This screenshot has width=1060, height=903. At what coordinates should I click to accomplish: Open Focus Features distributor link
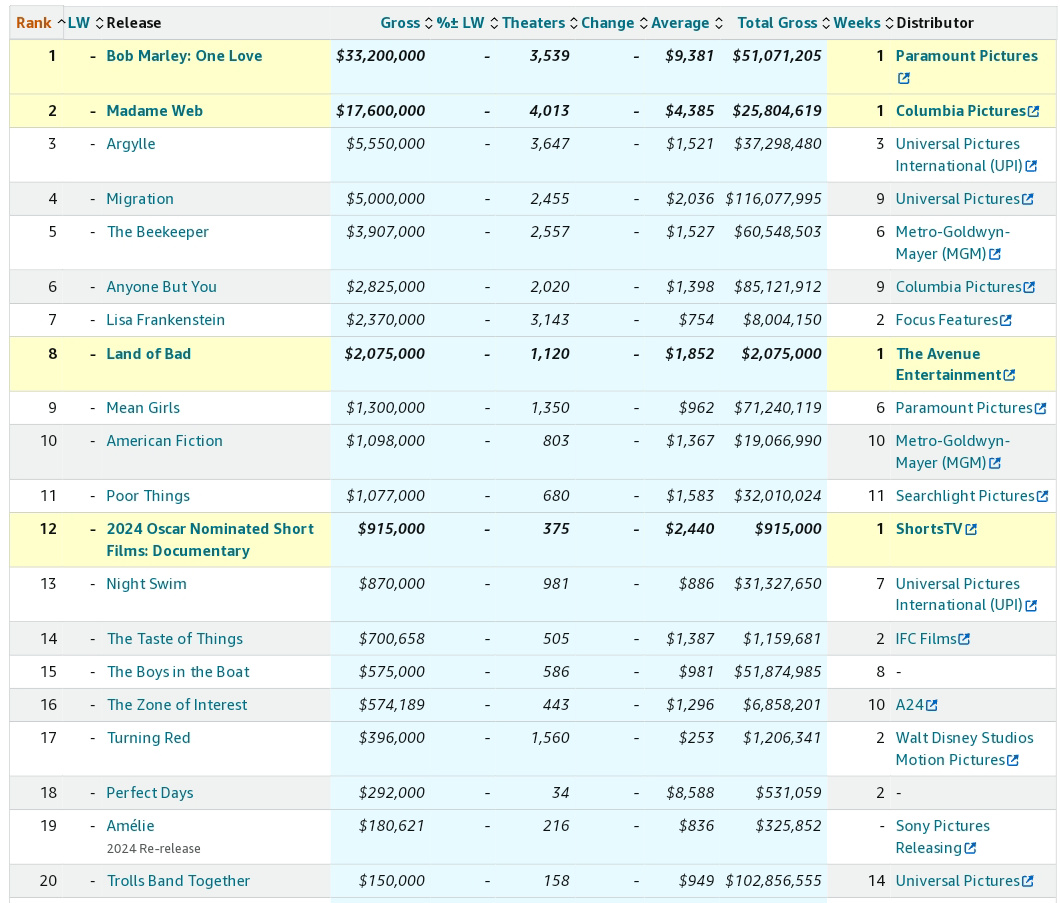point(946,320)
